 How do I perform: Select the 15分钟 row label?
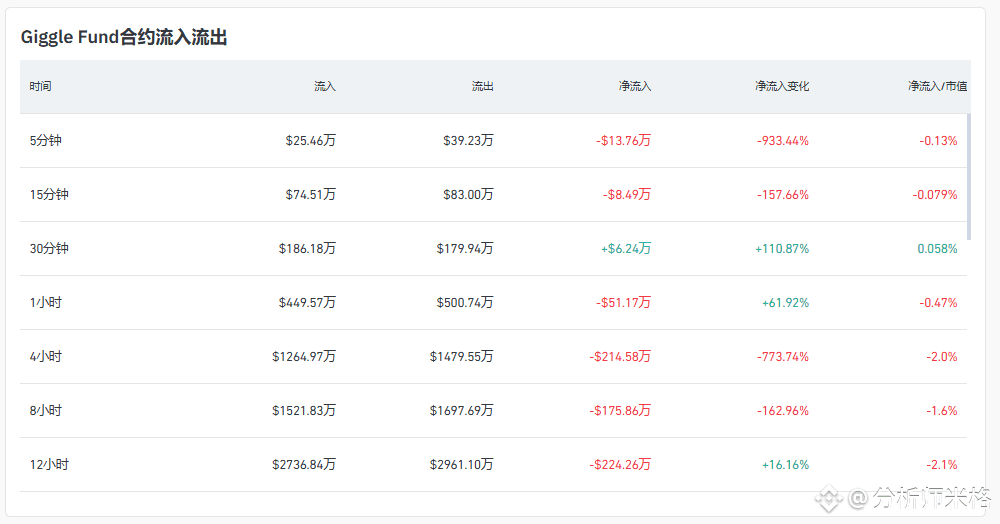pyautogui.click(x=49, y=195)
